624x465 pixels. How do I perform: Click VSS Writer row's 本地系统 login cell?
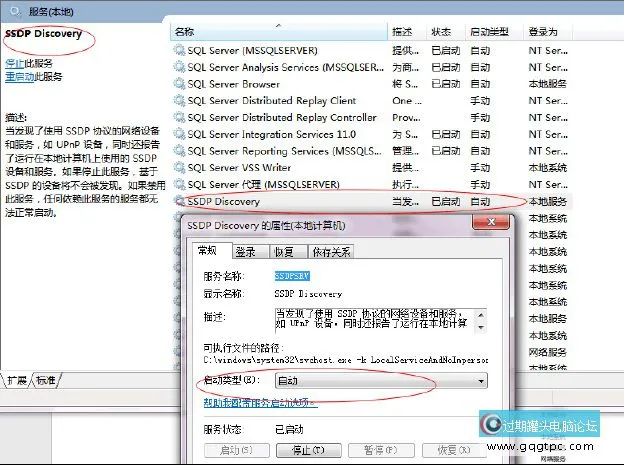pos(548,168)
